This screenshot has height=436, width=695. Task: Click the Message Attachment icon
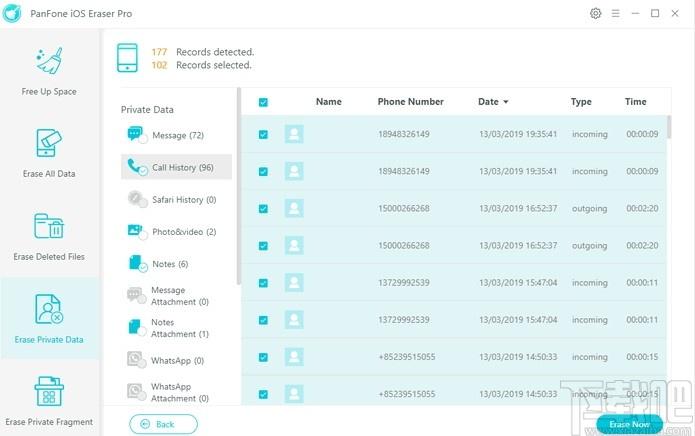[136, 295]
